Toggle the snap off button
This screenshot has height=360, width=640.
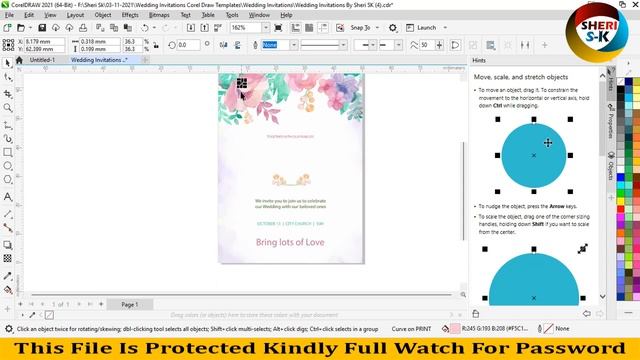[x=340, y=28]
